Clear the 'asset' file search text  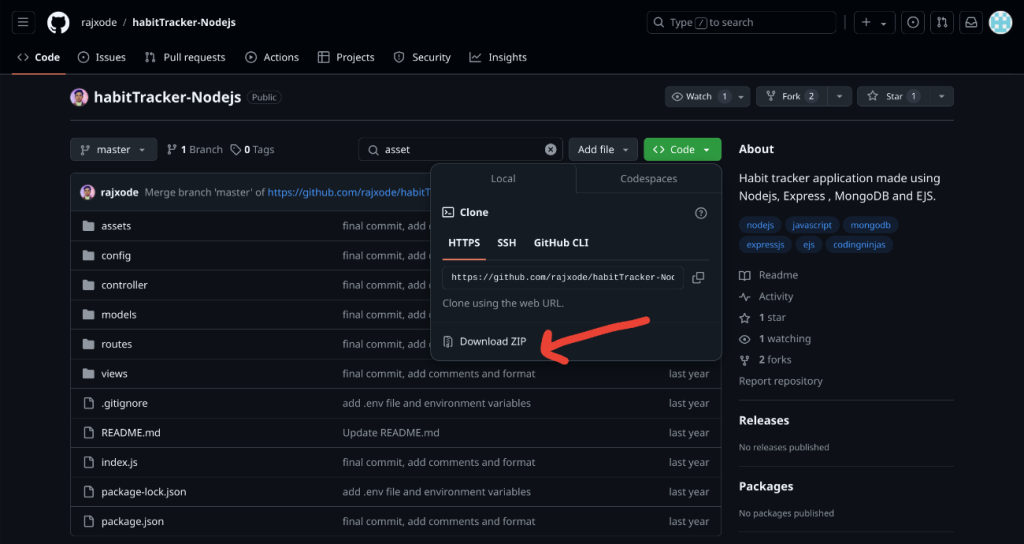pos(550,150)
